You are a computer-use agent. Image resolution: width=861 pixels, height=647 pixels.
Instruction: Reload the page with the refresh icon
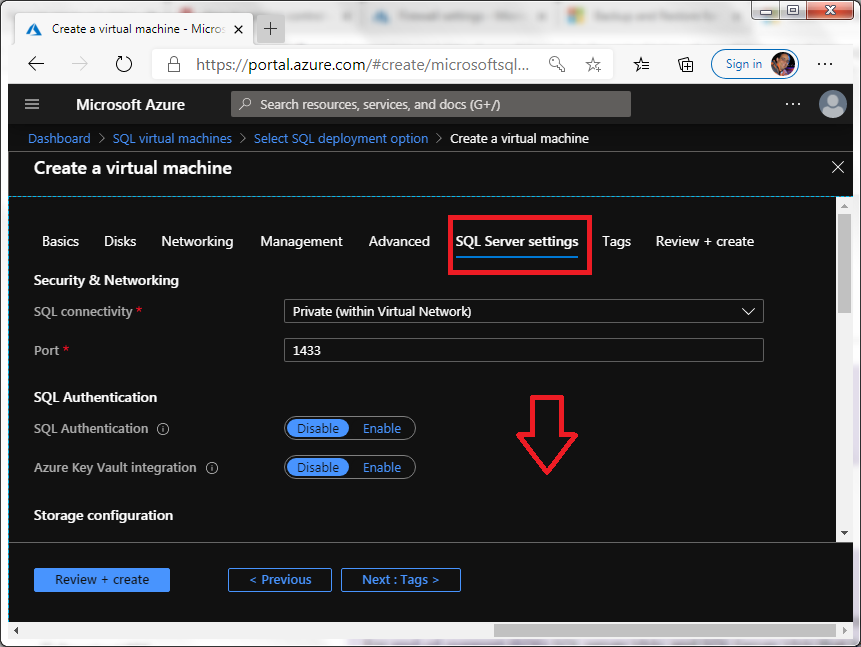pos(124,64)
